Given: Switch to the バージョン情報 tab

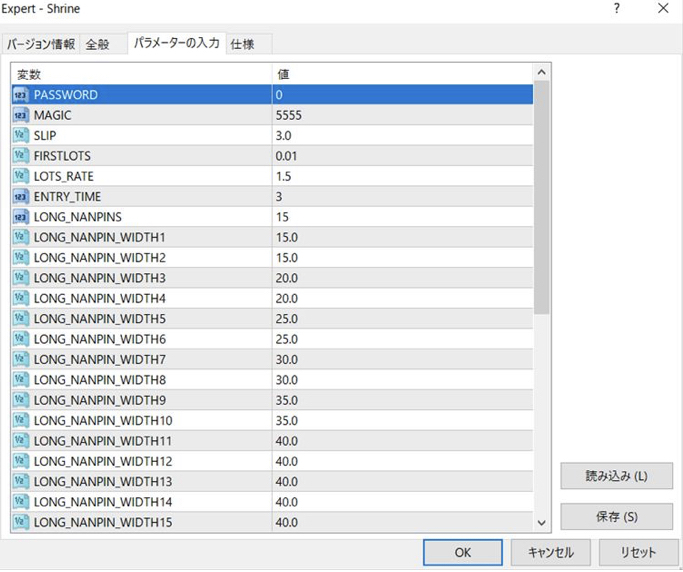Looking at the screenshot, I should coord(41,44).
